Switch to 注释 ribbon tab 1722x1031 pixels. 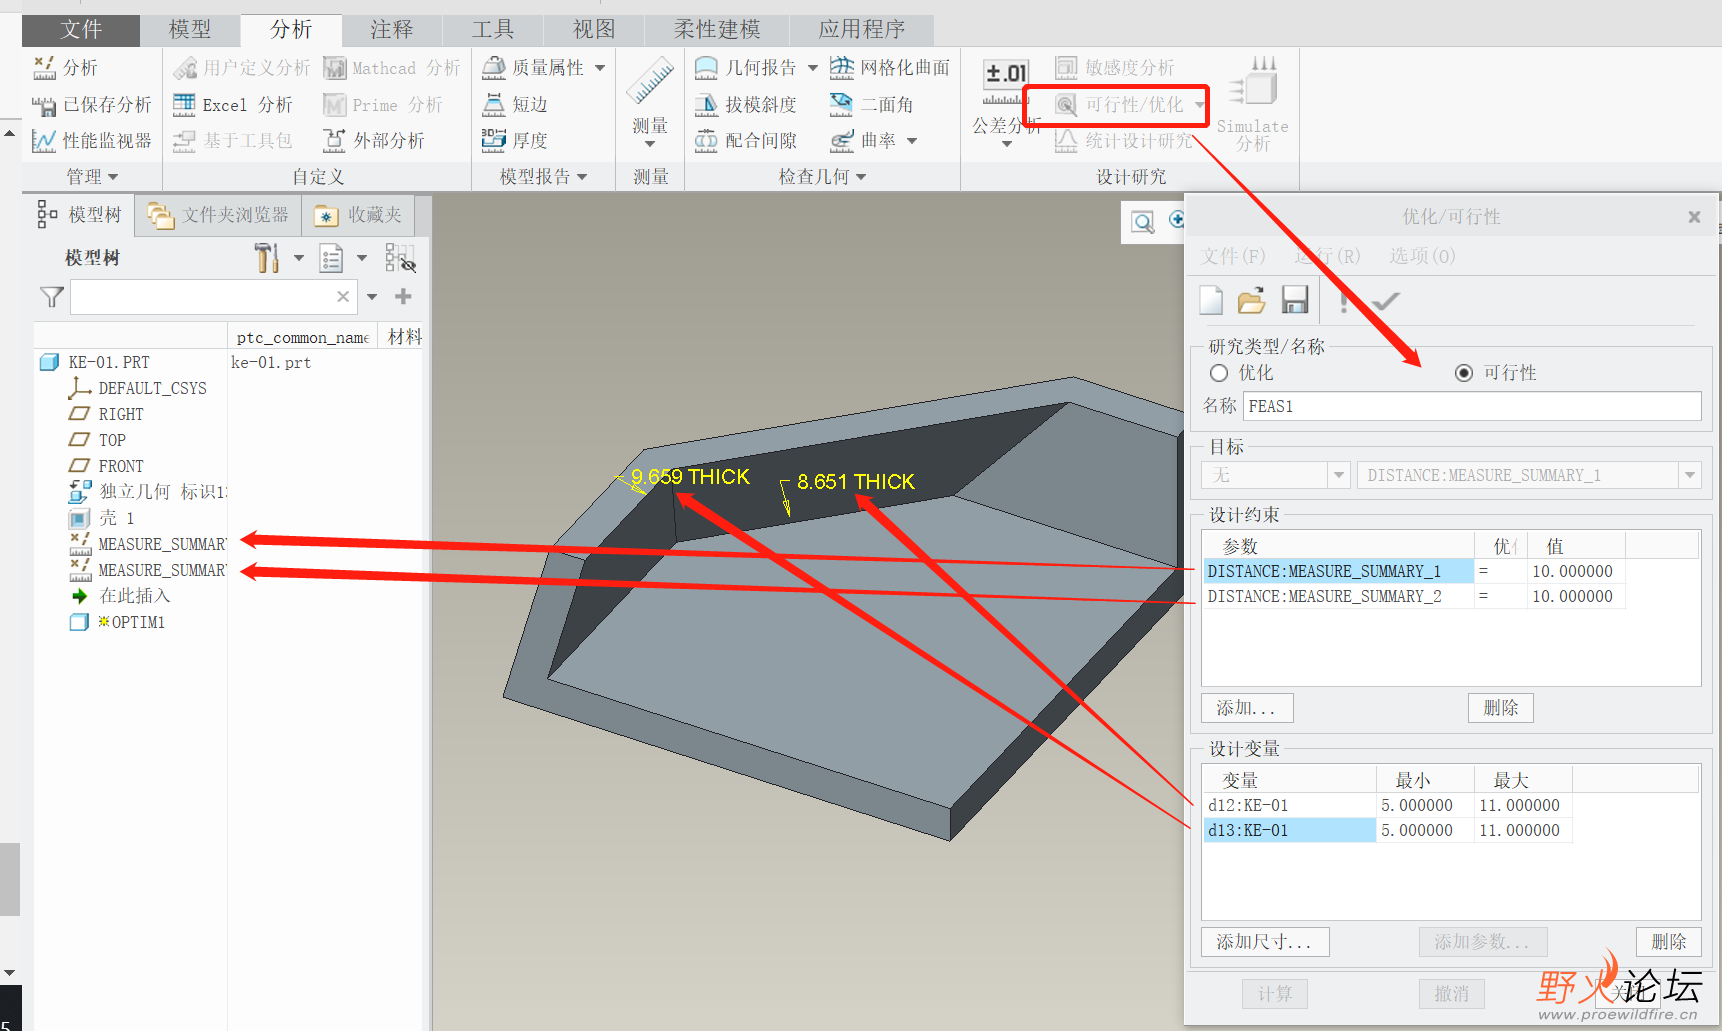[x=392, y=30]
